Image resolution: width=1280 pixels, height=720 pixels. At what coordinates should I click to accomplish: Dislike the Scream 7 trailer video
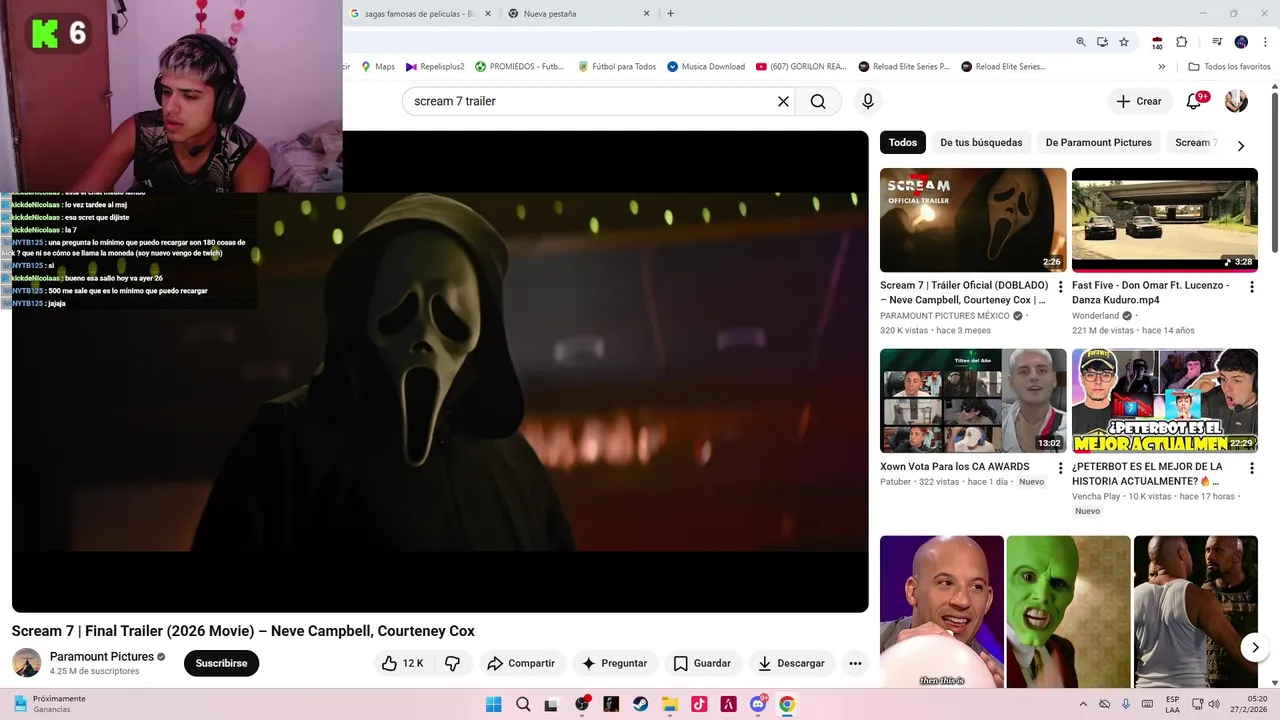click(x=452, y=663)
